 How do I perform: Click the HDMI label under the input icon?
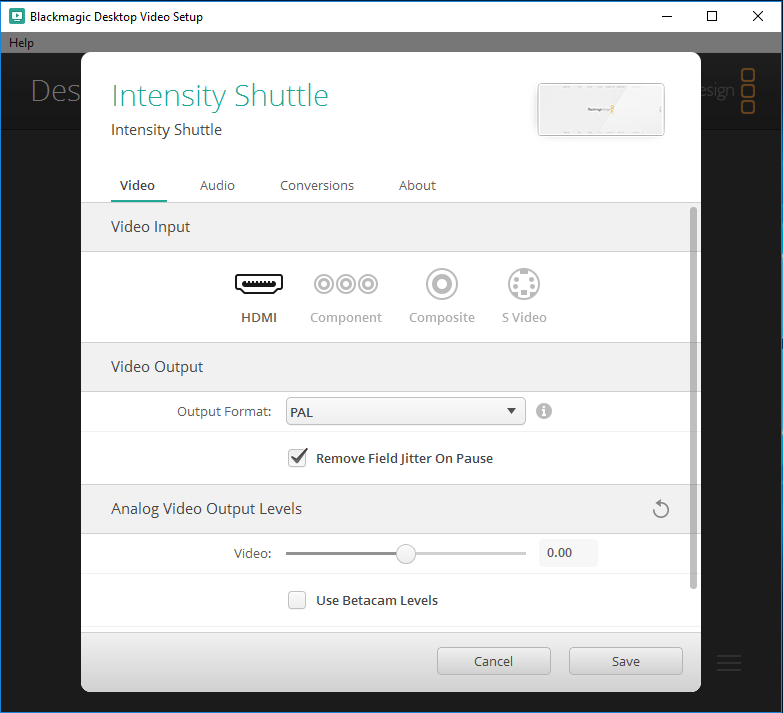point(259,318)
